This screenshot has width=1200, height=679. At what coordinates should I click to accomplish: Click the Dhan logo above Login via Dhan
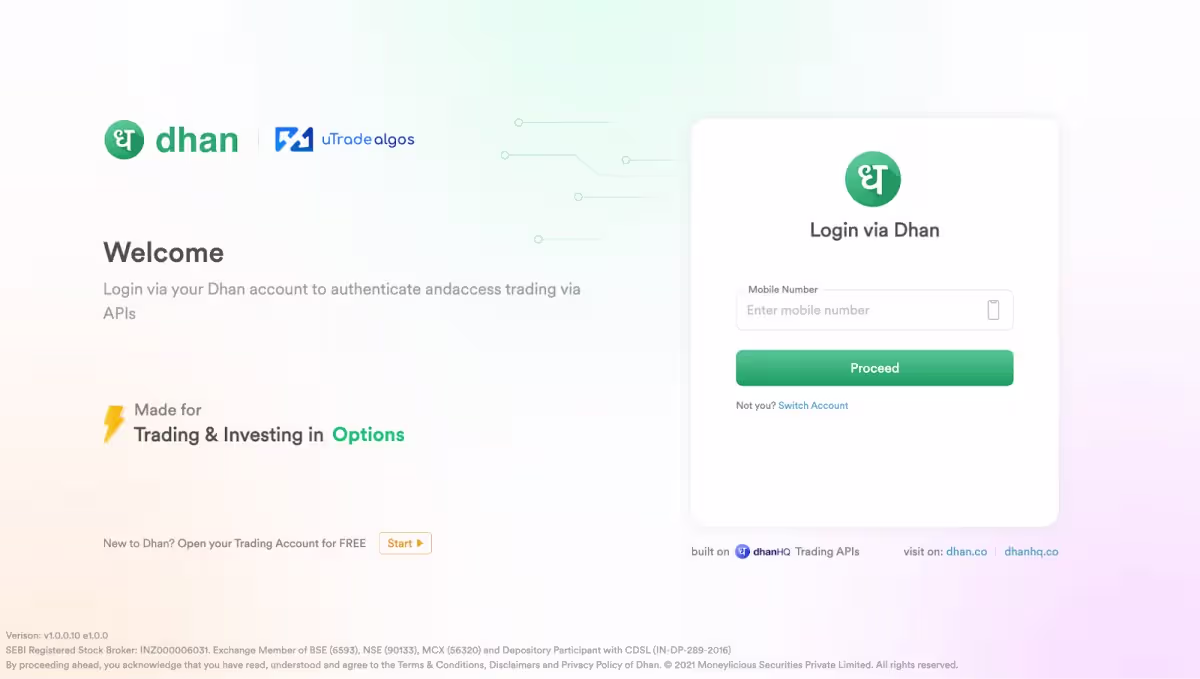pos(873,179)
